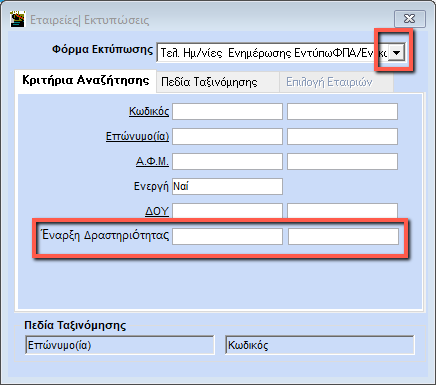Focus the second ΔΟΥ input field
436x385 pixels.
tap(342, 211)
